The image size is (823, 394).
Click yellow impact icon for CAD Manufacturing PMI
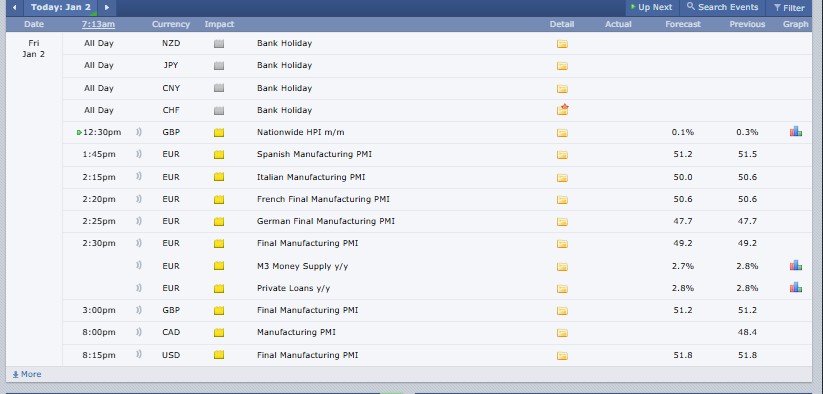click(219, 333)
